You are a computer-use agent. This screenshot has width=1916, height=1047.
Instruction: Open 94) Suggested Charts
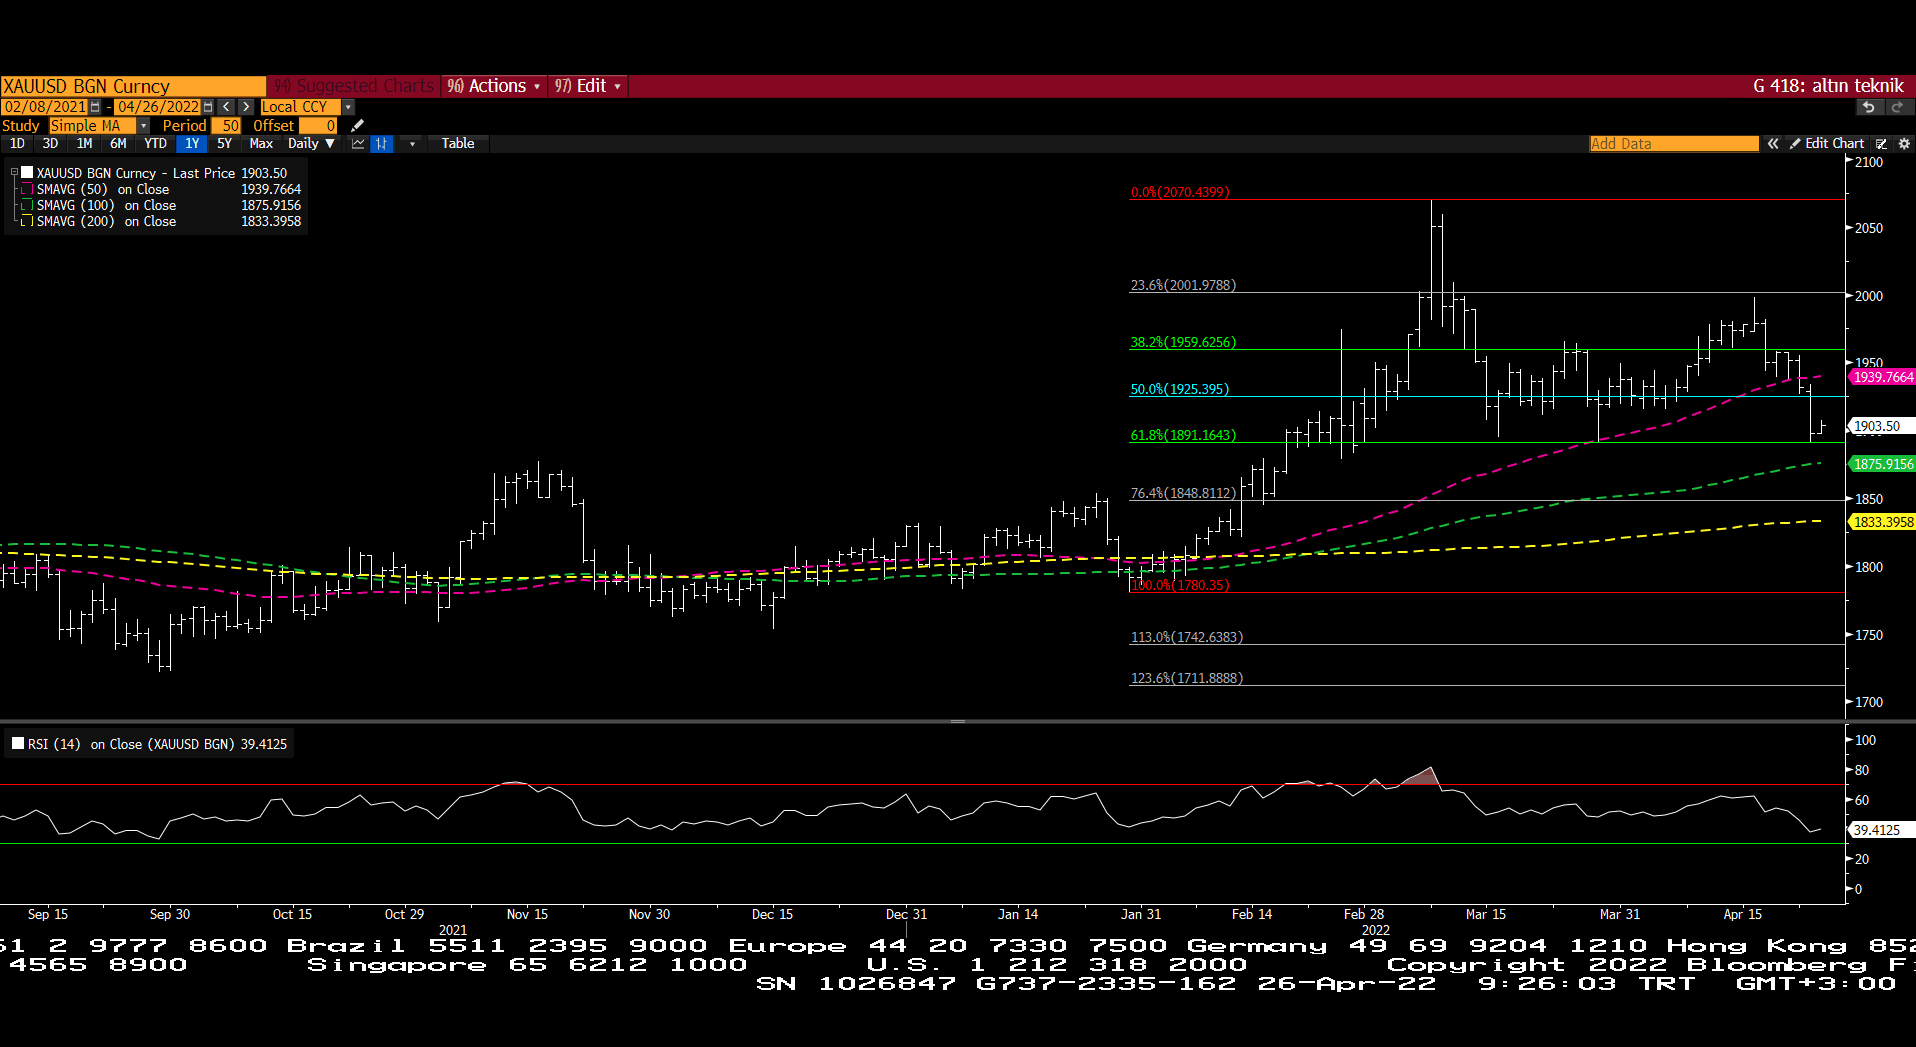[x=354, y=86]
